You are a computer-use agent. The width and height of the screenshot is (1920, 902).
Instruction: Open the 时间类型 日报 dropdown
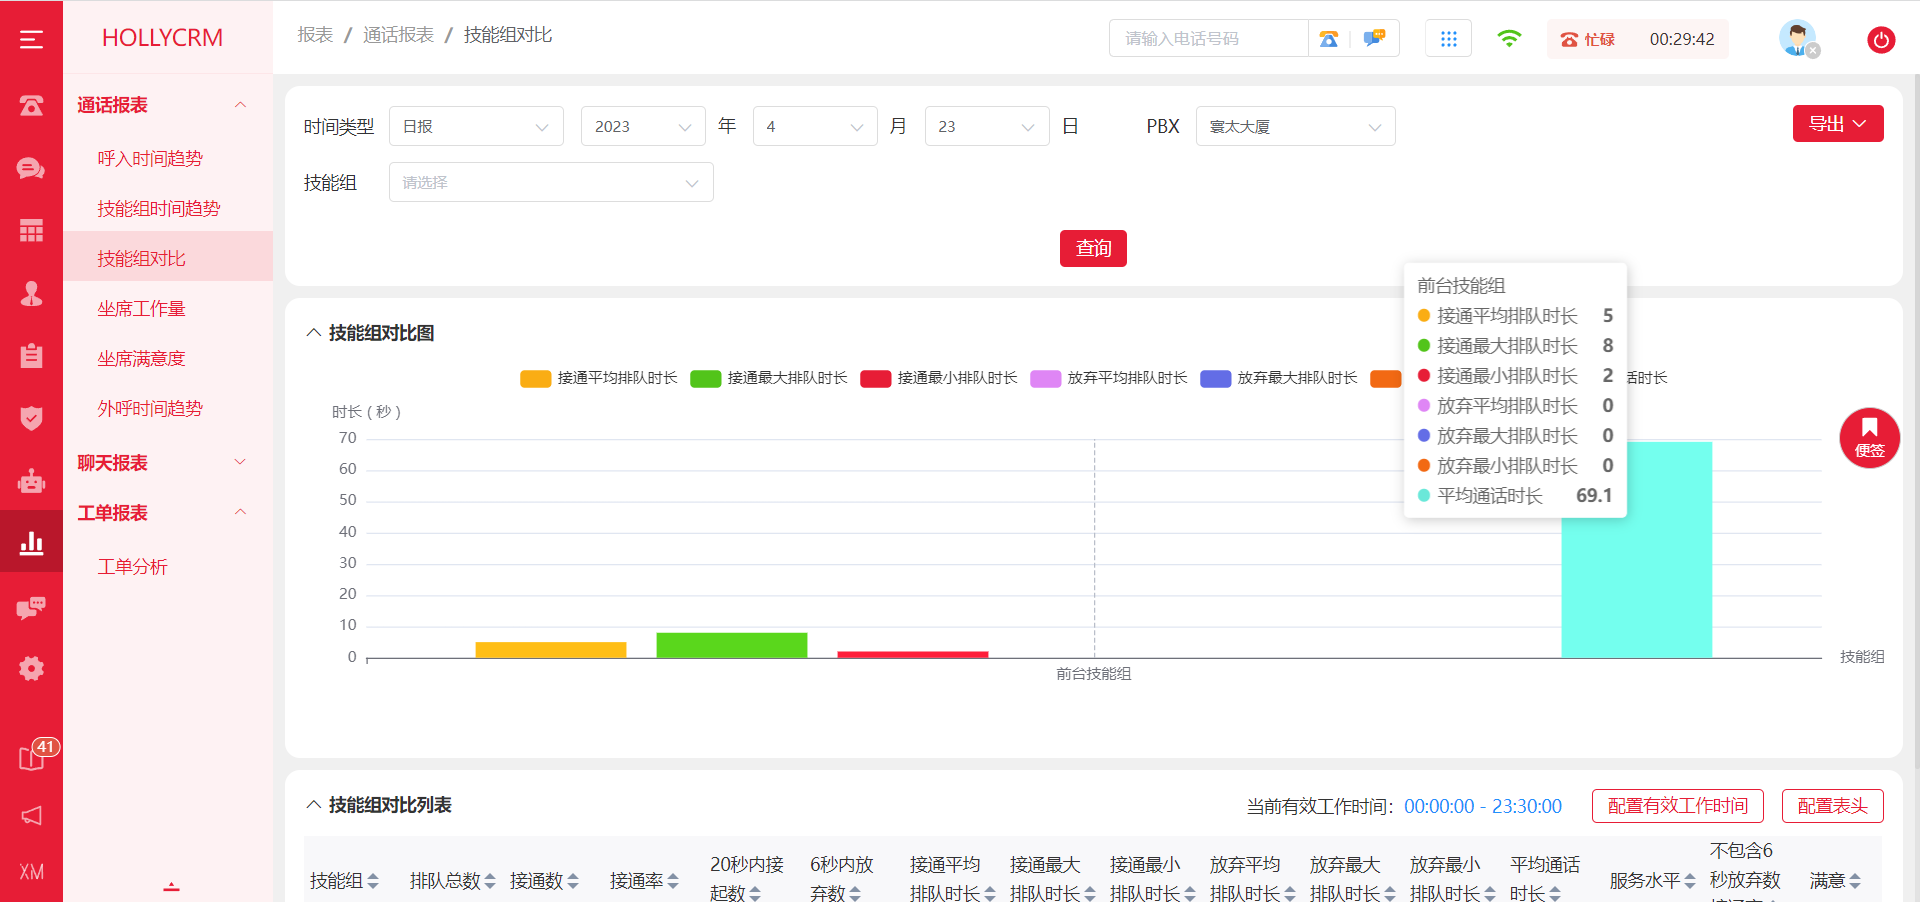click(x=476, y=127)
